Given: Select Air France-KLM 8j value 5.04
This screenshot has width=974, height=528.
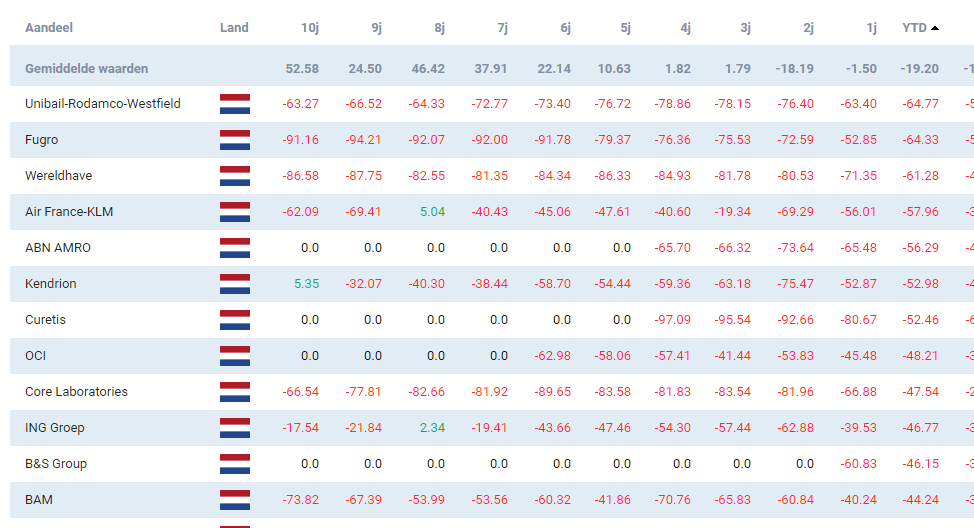Looking at the screenshot, I should coord(432,212).
